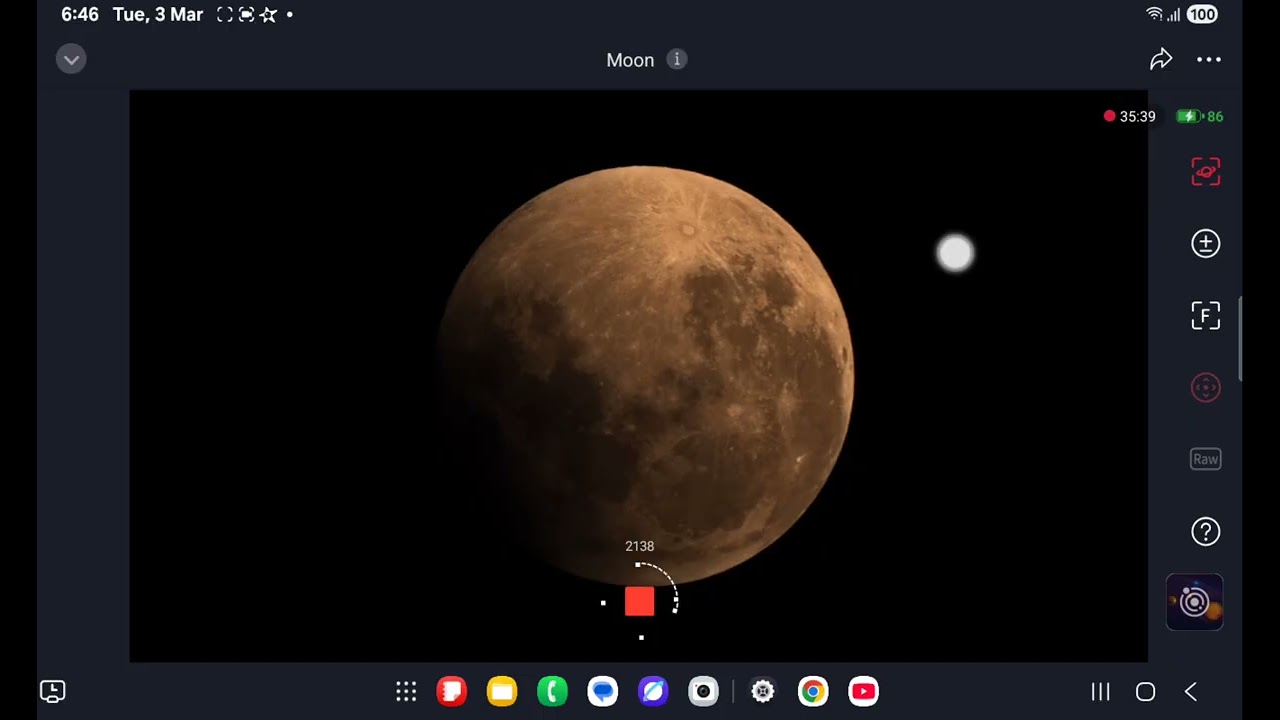The image size is (1280, 720).
Task: Collapse the view with the down chevron
Action: (71, 60)
